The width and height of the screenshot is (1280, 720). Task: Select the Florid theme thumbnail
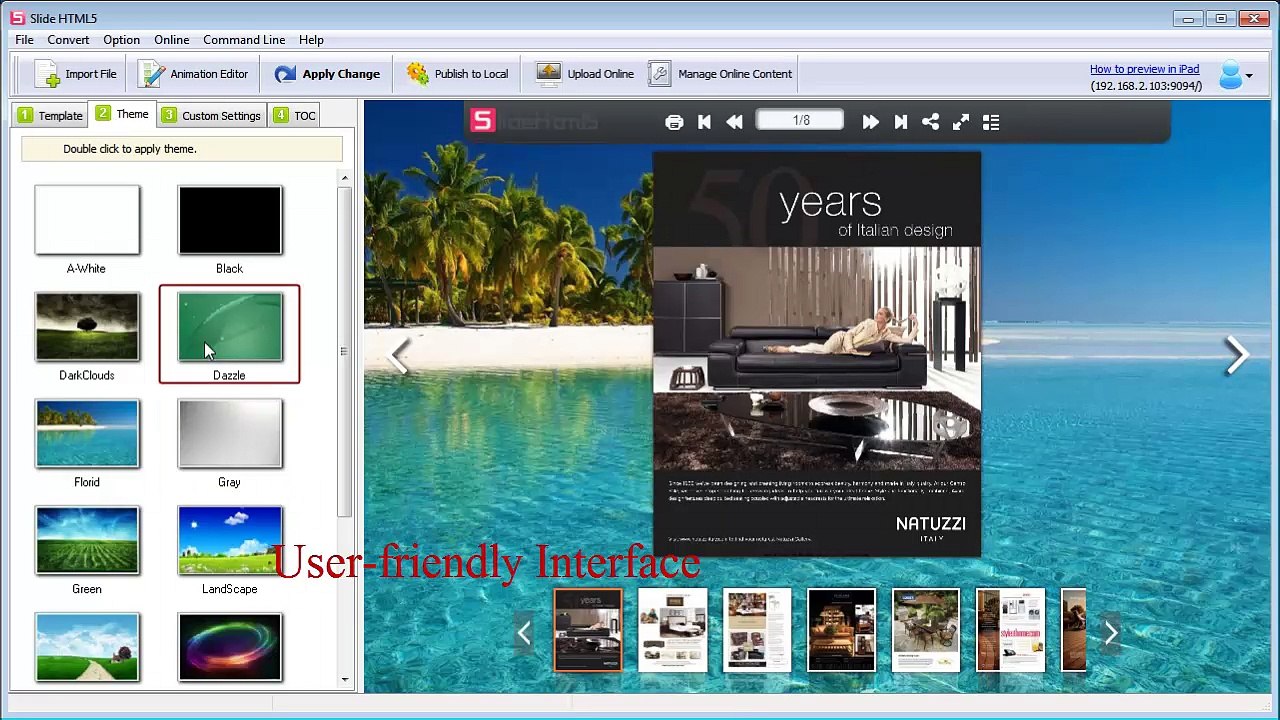pyautogui.click(x=87, y=433)
